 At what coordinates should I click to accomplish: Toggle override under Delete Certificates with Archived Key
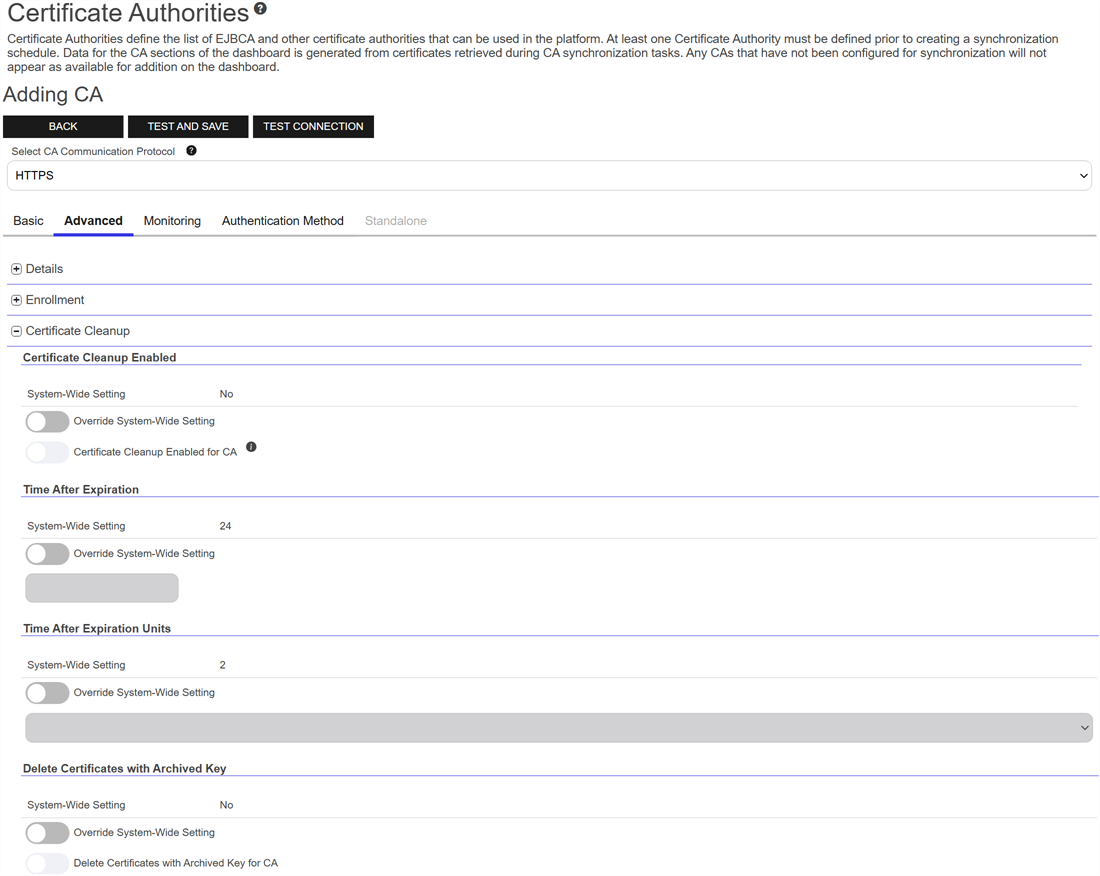pyautogui.click(x=47, y=832)
